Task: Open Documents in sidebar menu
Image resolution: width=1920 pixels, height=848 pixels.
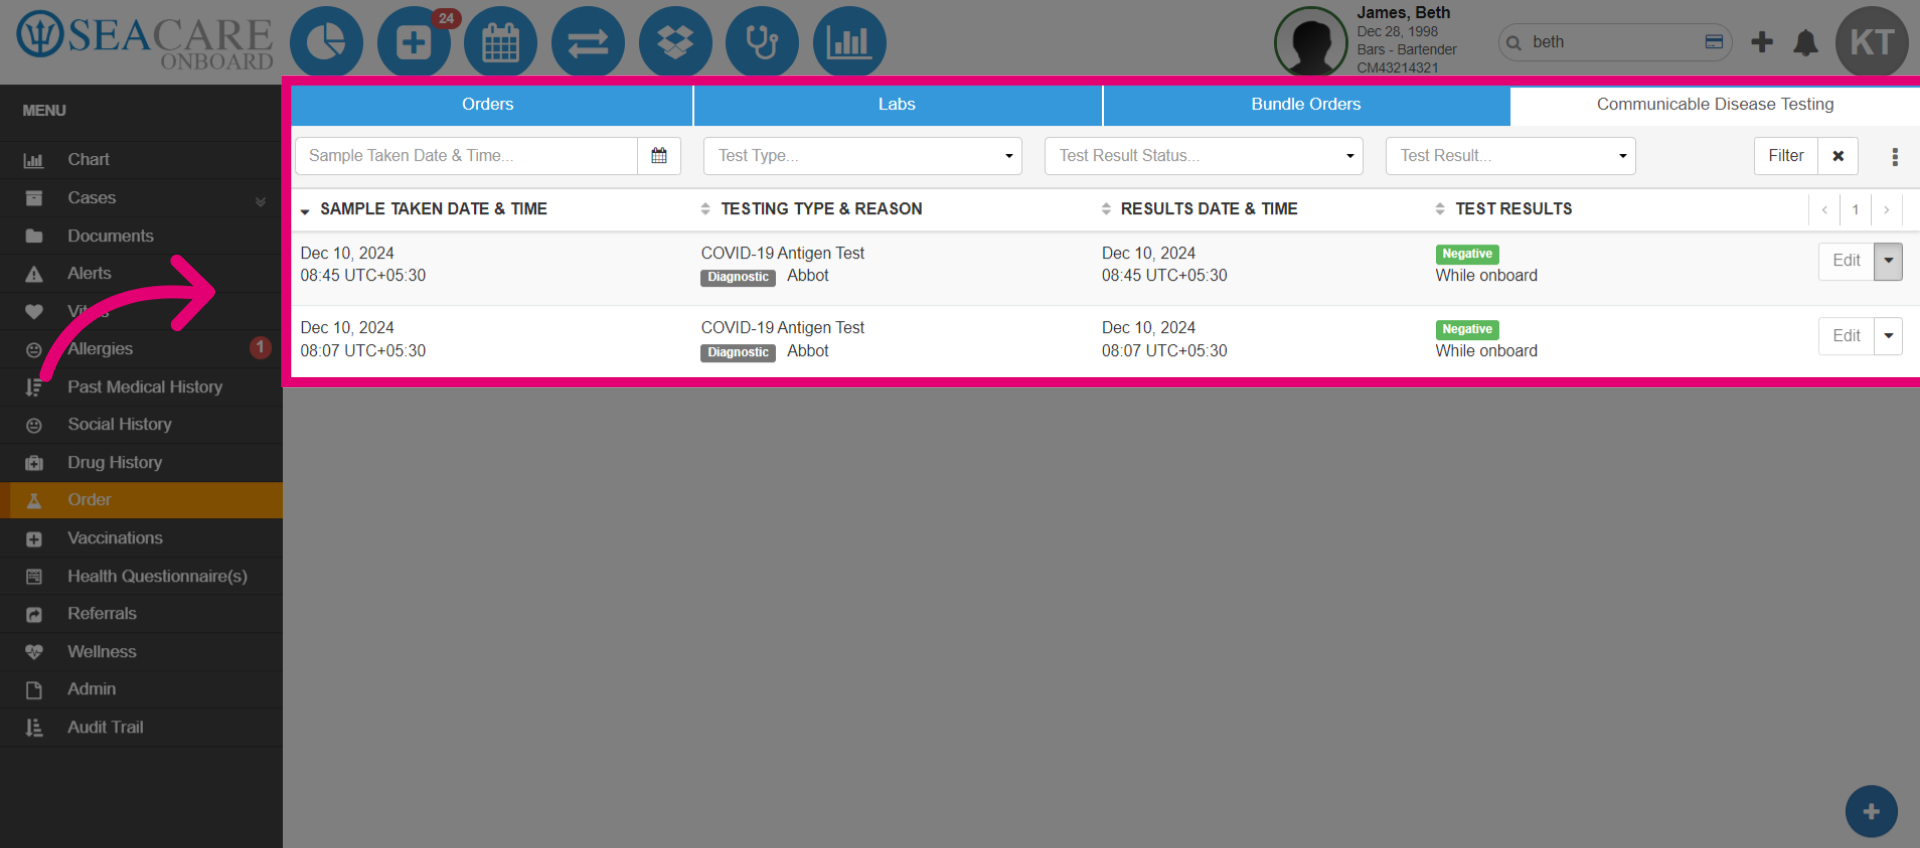Action: 141,236
